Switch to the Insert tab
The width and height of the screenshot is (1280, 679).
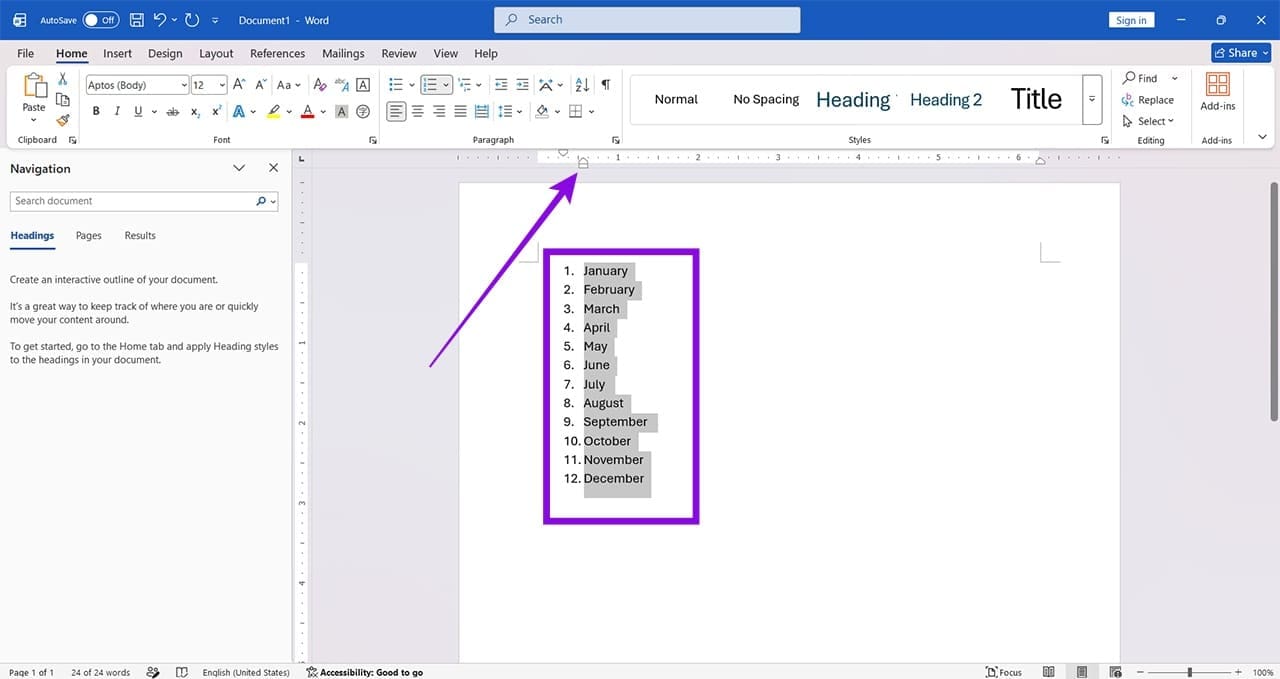(117, 54)
